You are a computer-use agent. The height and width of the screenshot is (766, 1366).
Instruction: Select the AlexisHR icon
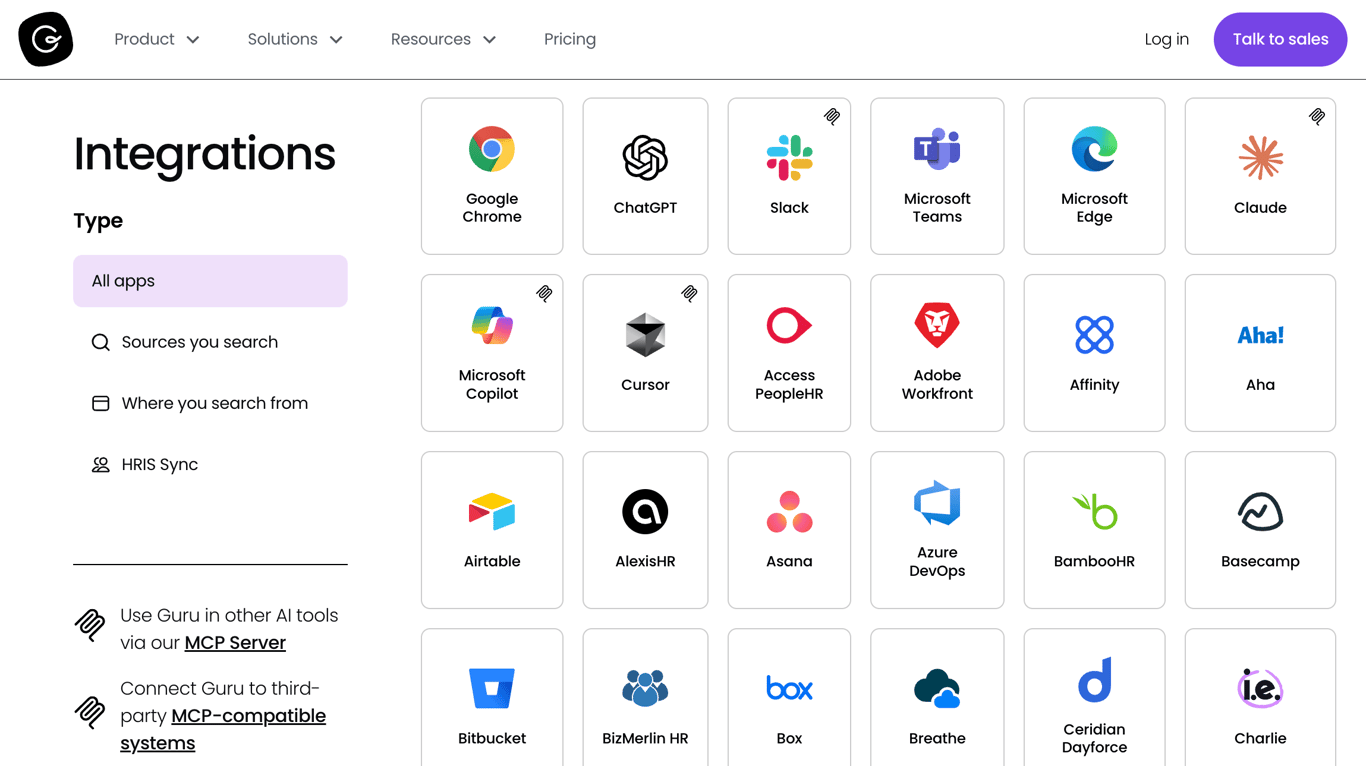(645, 512)
